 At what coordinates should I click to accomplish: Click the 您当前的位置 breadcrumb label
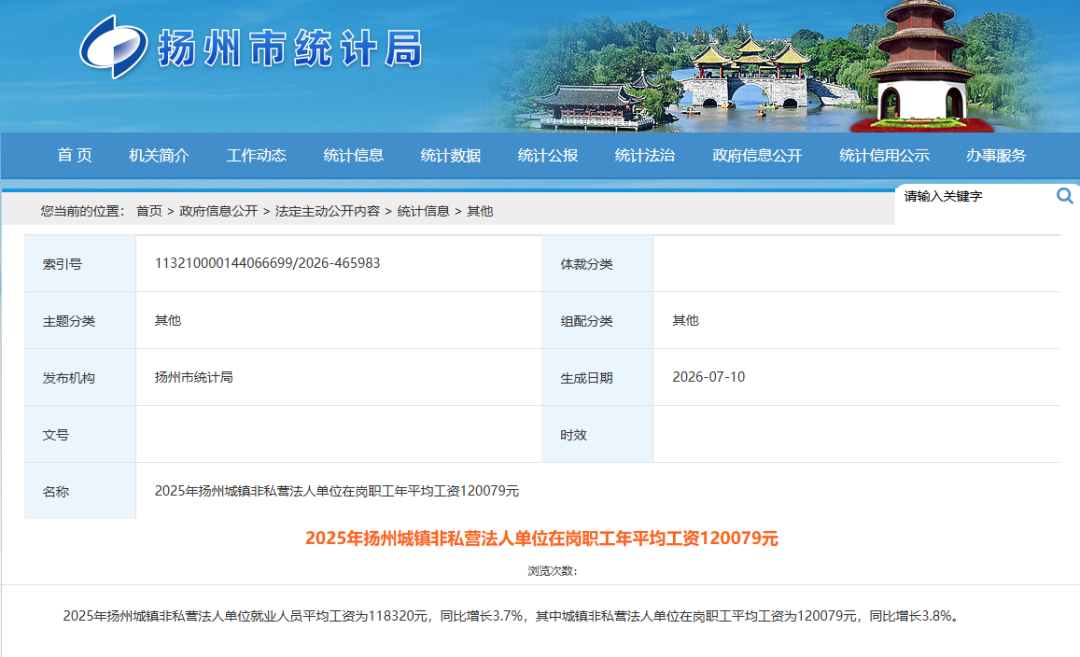tap(82, 211)
